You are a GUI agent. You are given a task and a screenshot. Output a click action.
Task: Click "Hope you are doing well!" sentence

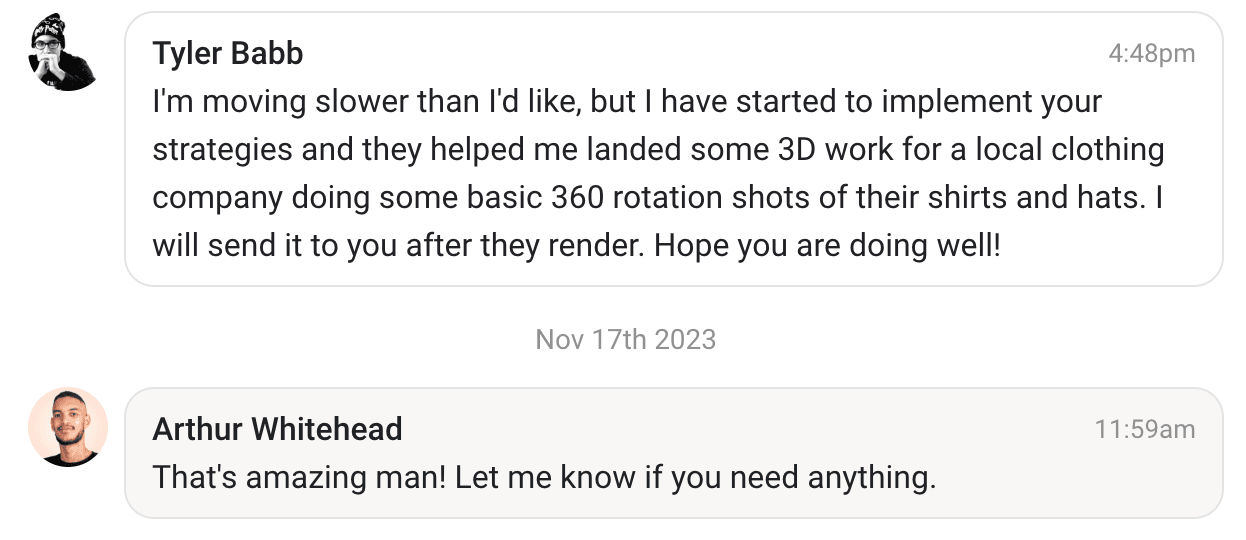pos(827,246)
